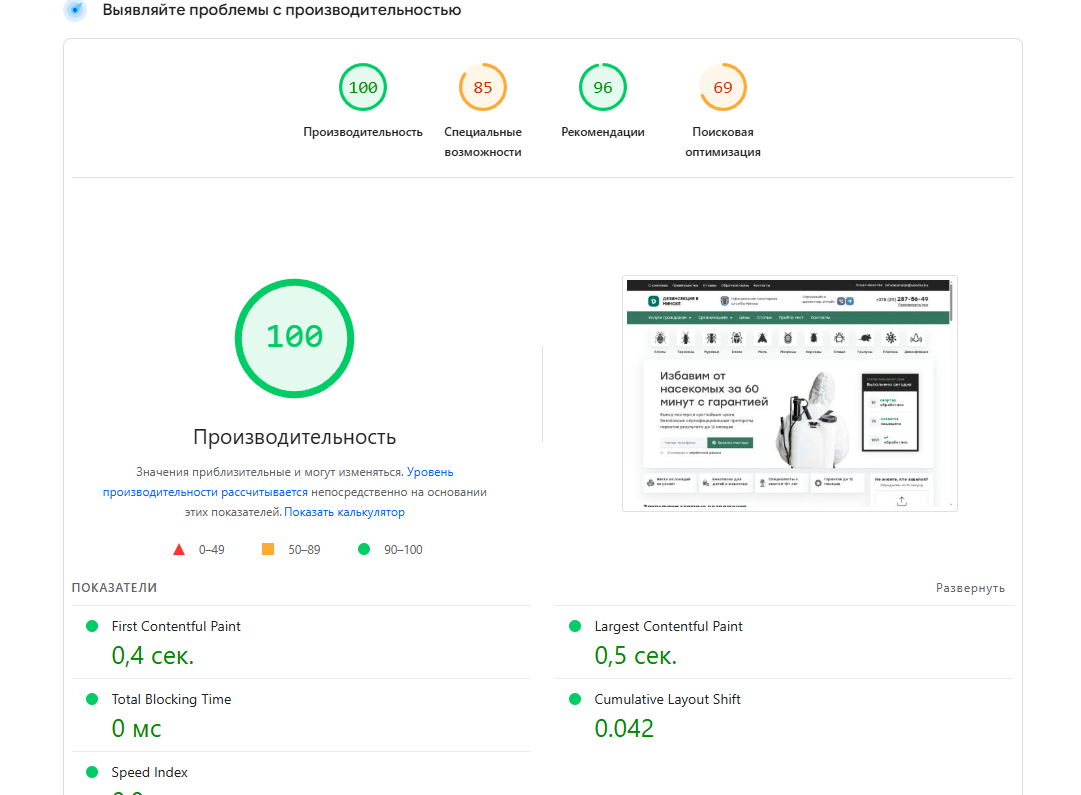
Task: Click green status dot beside Largest Contentful Paint
Action: (x=575, y=626)
